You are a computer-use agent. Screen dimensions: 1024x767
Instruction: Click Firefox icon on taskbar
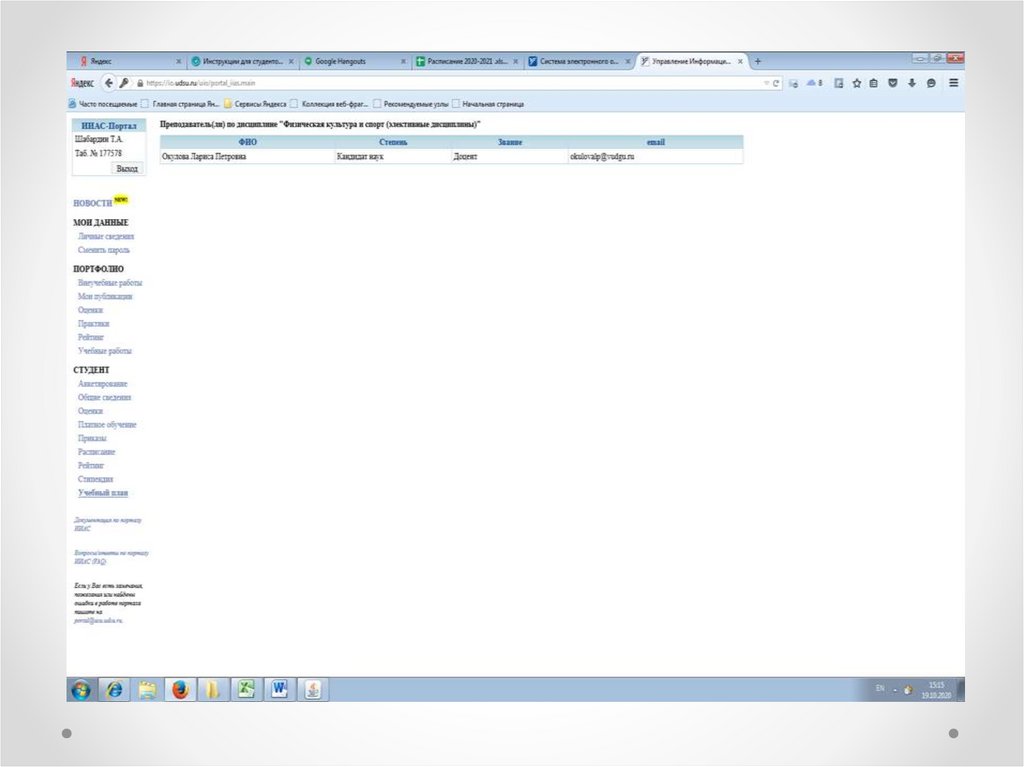(180, 690)
